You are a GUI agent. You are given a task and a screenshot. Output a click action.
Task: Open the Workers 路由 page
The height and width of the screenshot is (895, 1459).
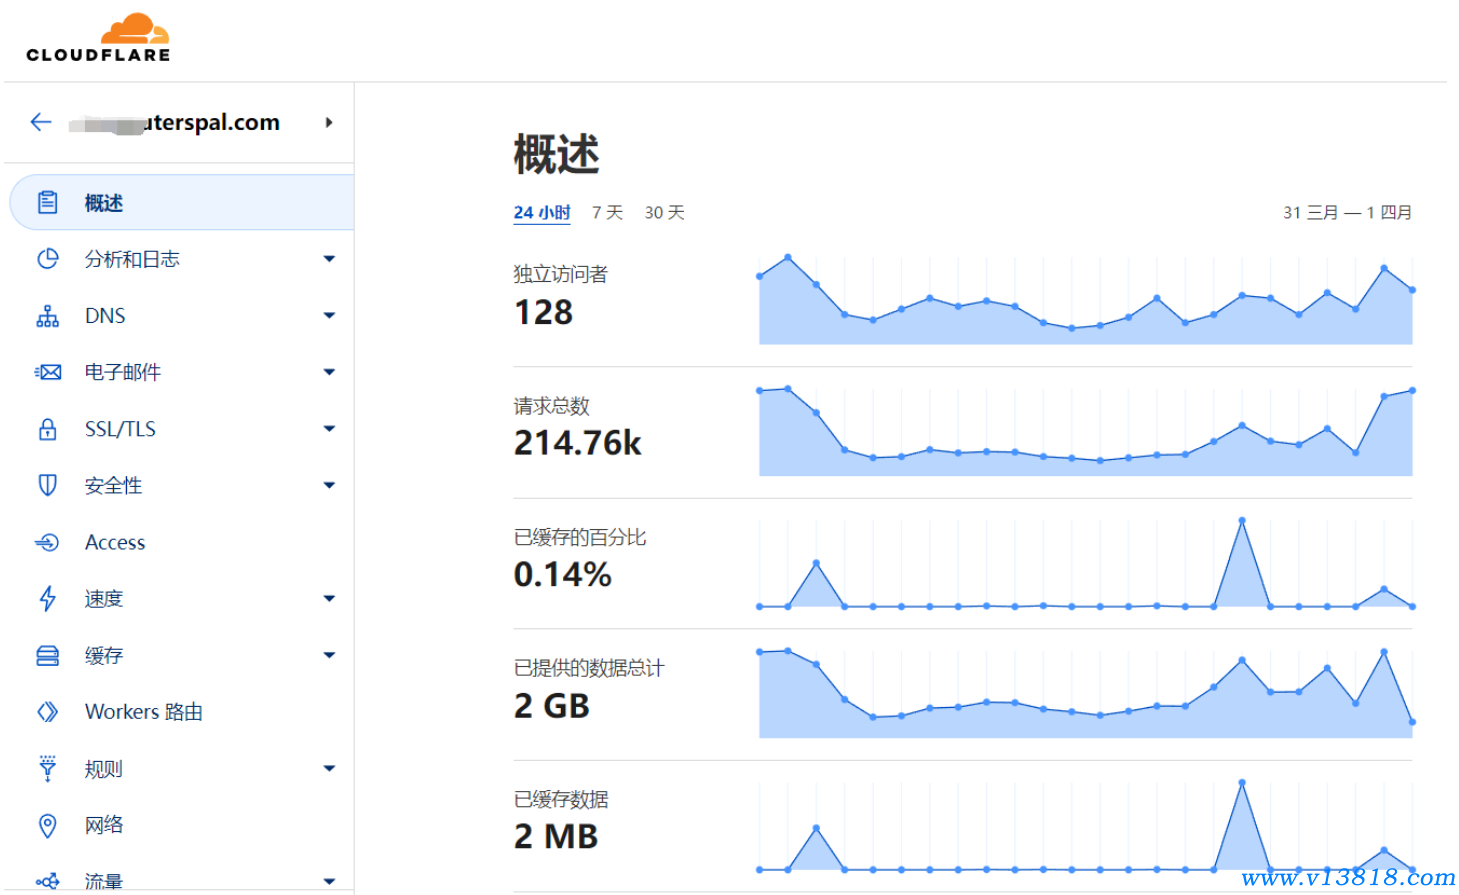143,712
